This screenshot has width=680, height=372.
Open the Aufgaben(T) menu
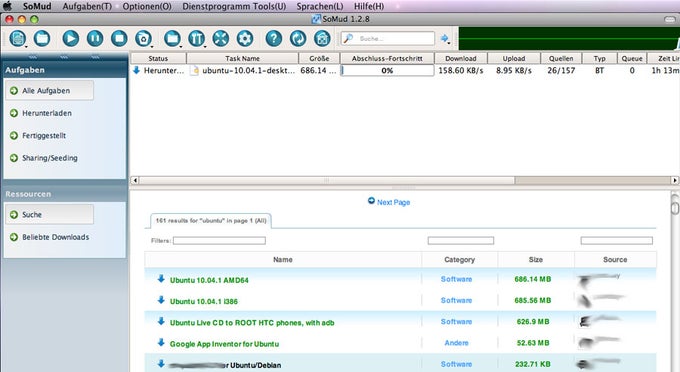point(87,7)
